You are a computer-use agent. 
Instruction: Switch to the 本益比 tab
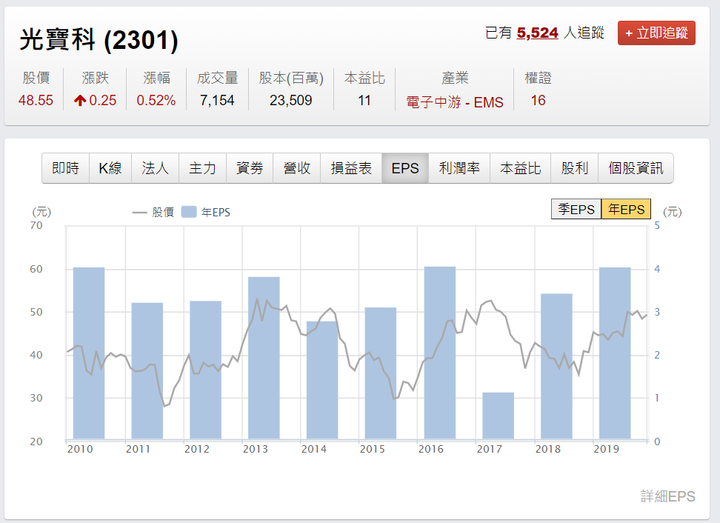click(520, 168)
